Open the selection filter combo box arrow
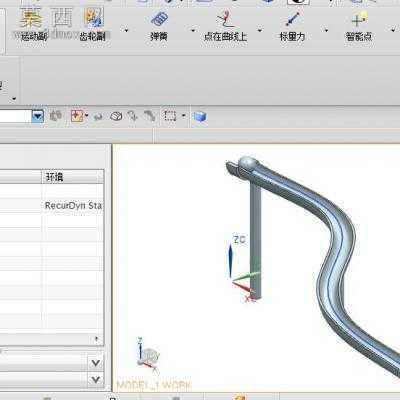 (38, 116)
